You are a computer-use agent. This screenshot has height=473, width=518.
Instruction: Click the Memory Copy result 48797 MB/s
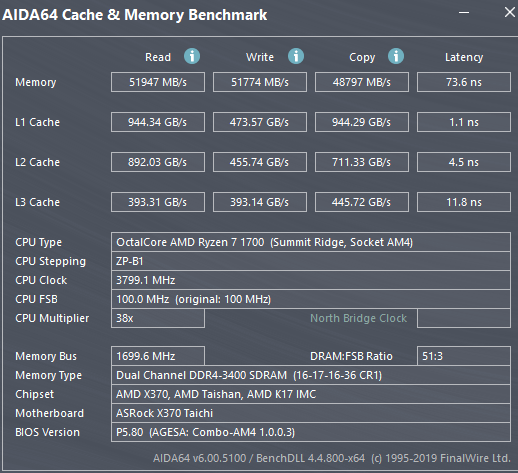tap(362, 82)
